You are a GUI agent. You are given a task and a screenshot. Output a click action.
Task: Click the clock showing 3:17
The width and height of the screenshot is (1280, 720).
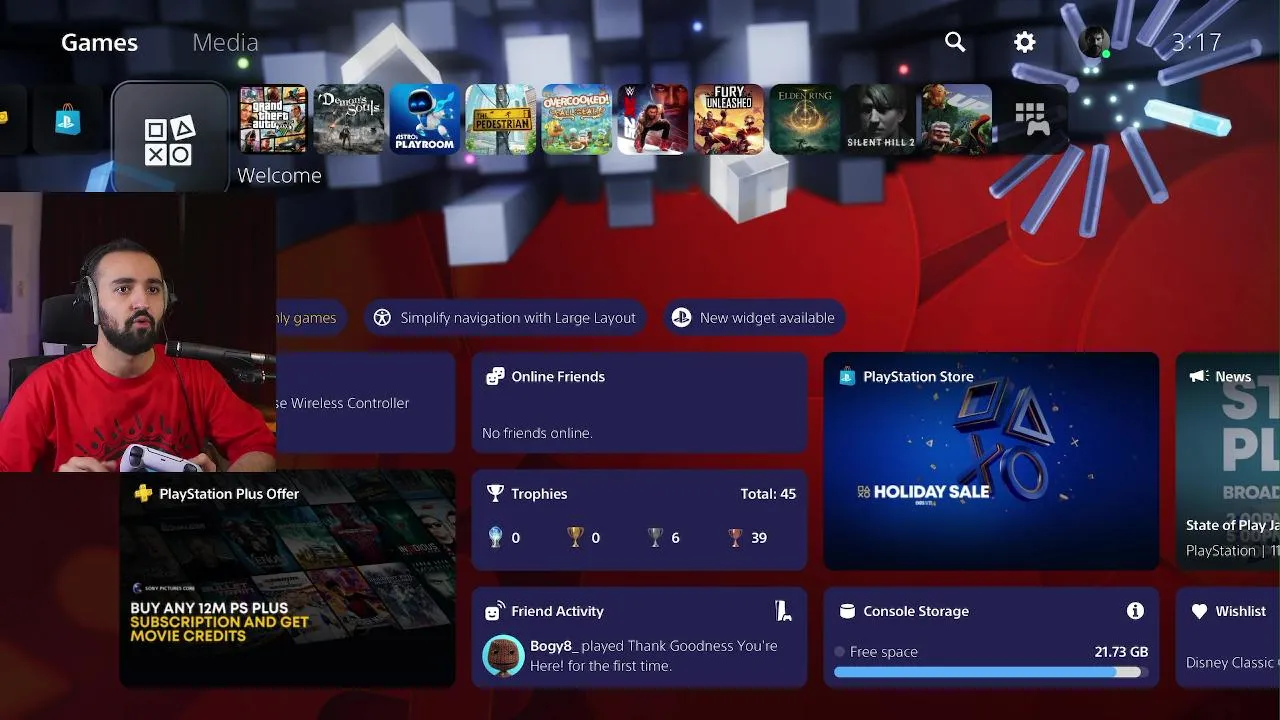tap(1196, 42)
